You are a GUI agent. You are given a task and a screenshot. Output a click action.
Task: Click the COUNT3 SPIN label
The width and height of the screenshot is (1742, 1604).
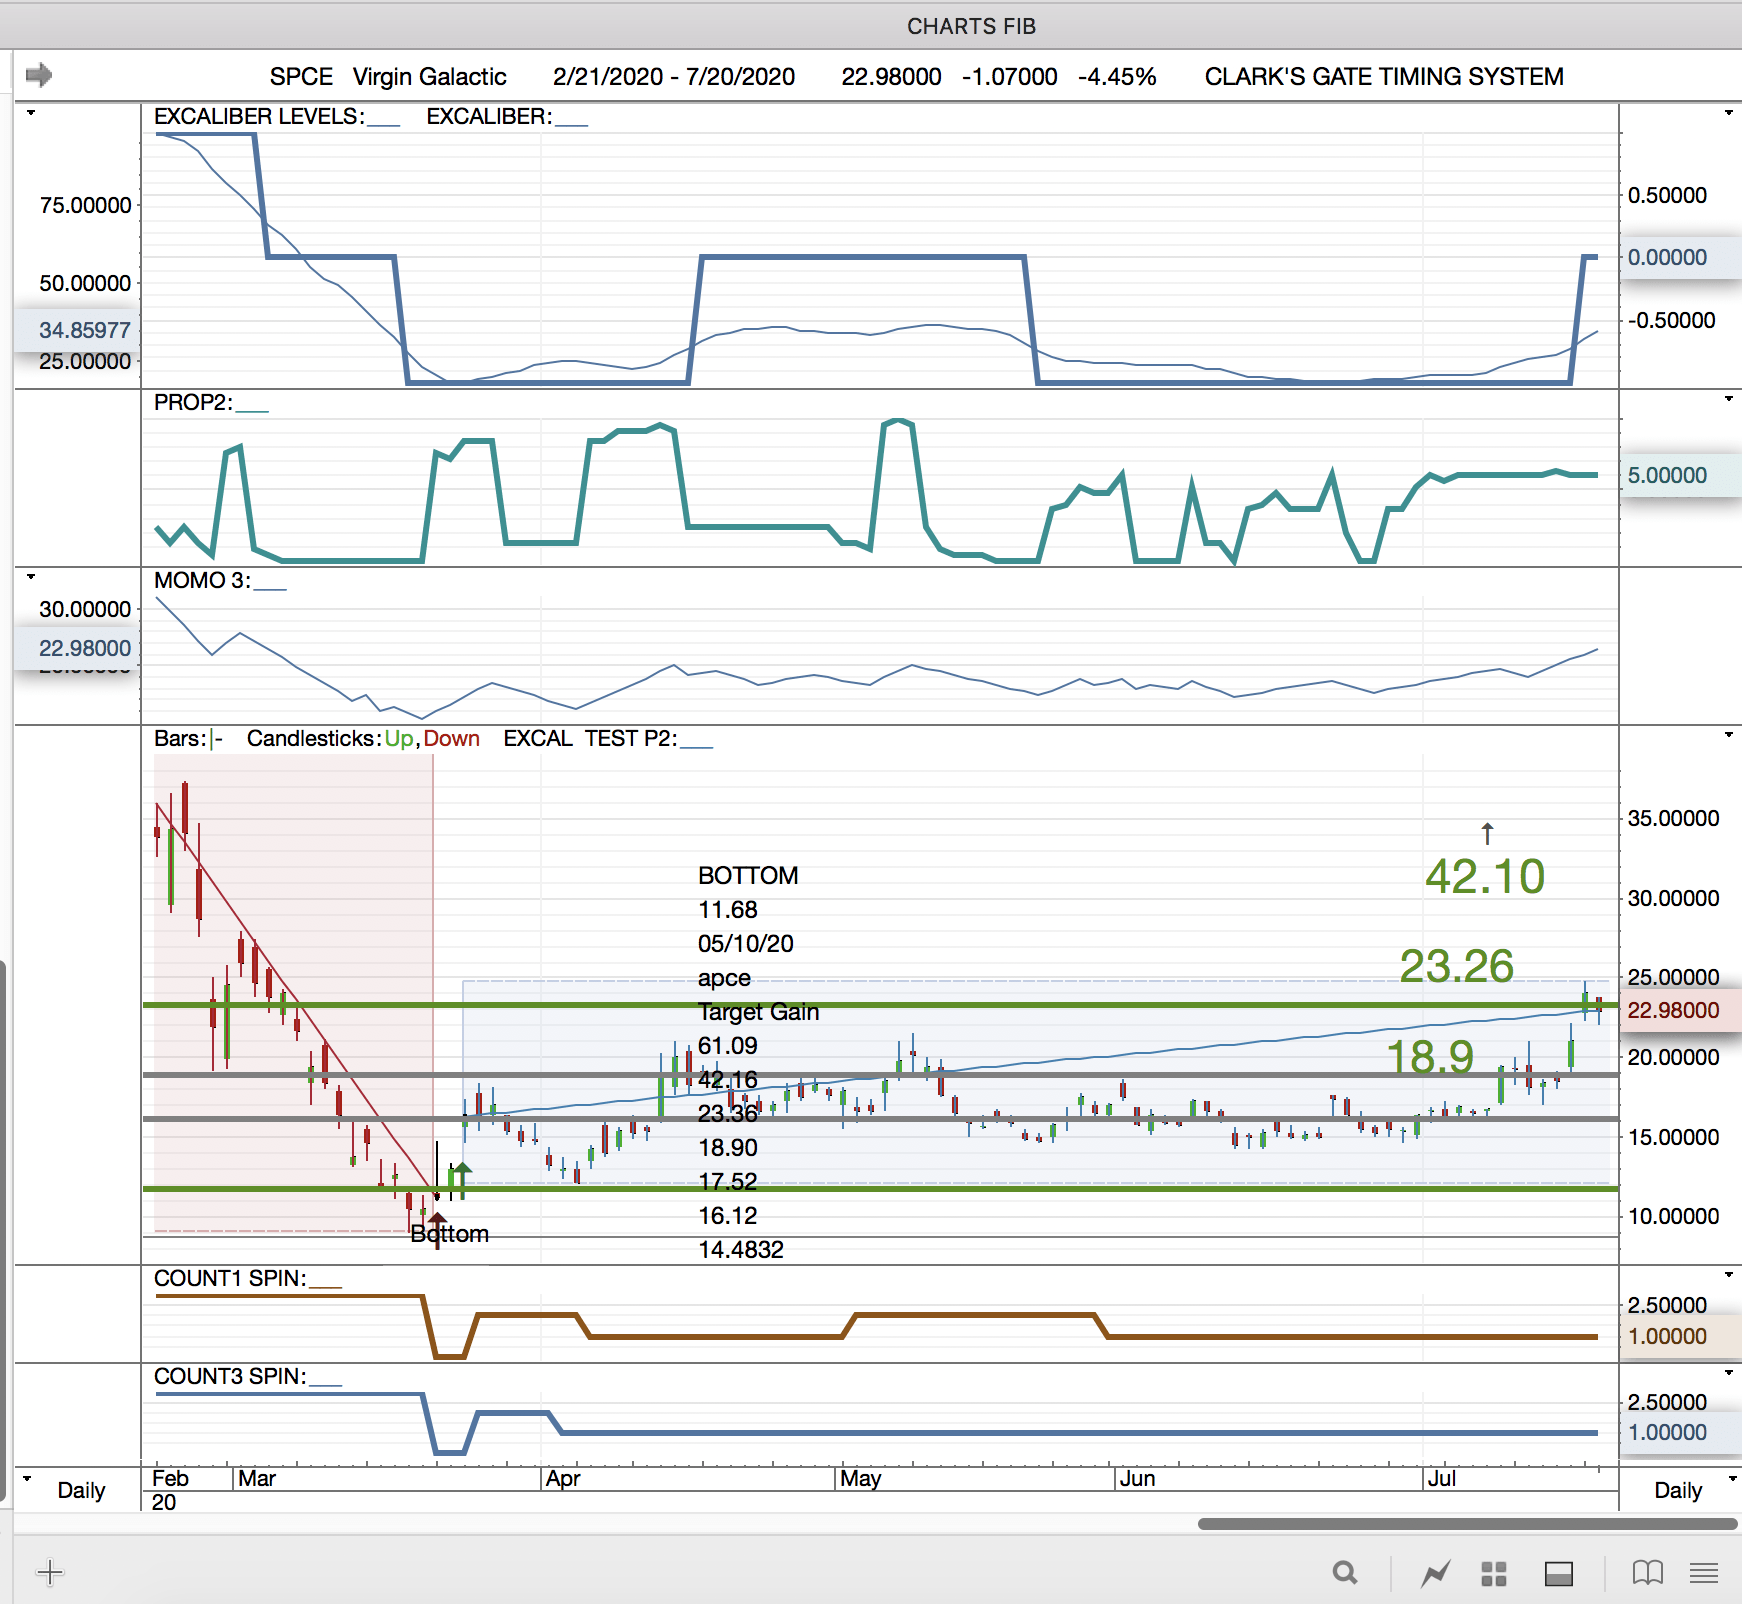[248, 1377]
